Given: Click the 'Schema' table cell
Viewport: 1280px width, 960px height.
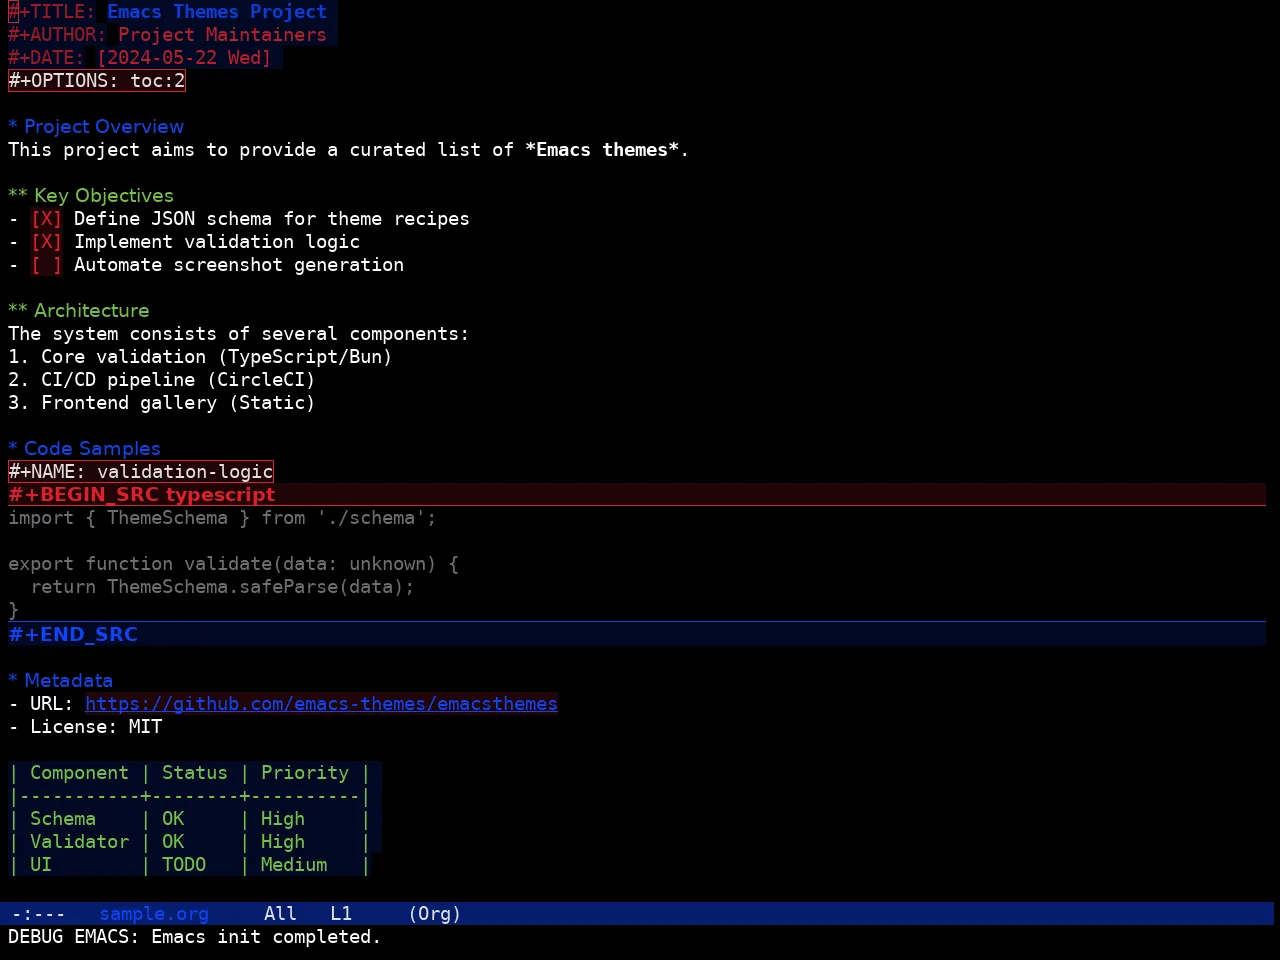Looking at the screenshot, I should [63, 819].
